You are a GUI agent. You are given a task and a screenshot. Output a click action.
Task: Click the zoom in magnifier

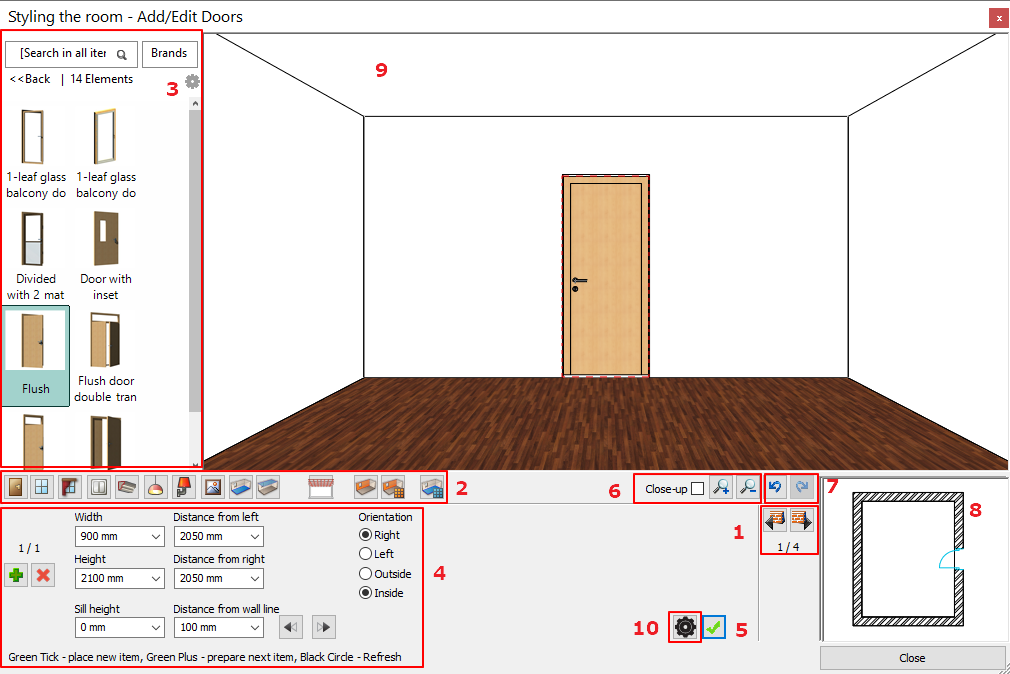point(721,488)
